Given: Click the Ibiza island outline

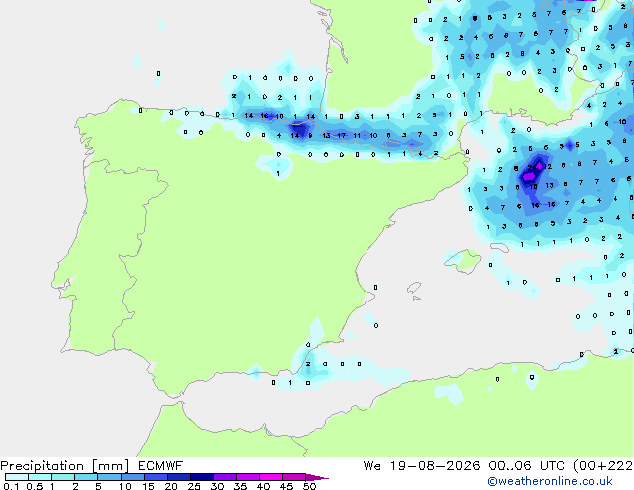Looking at the screenshot, I should pyautogui.click(x=414, y=288).
